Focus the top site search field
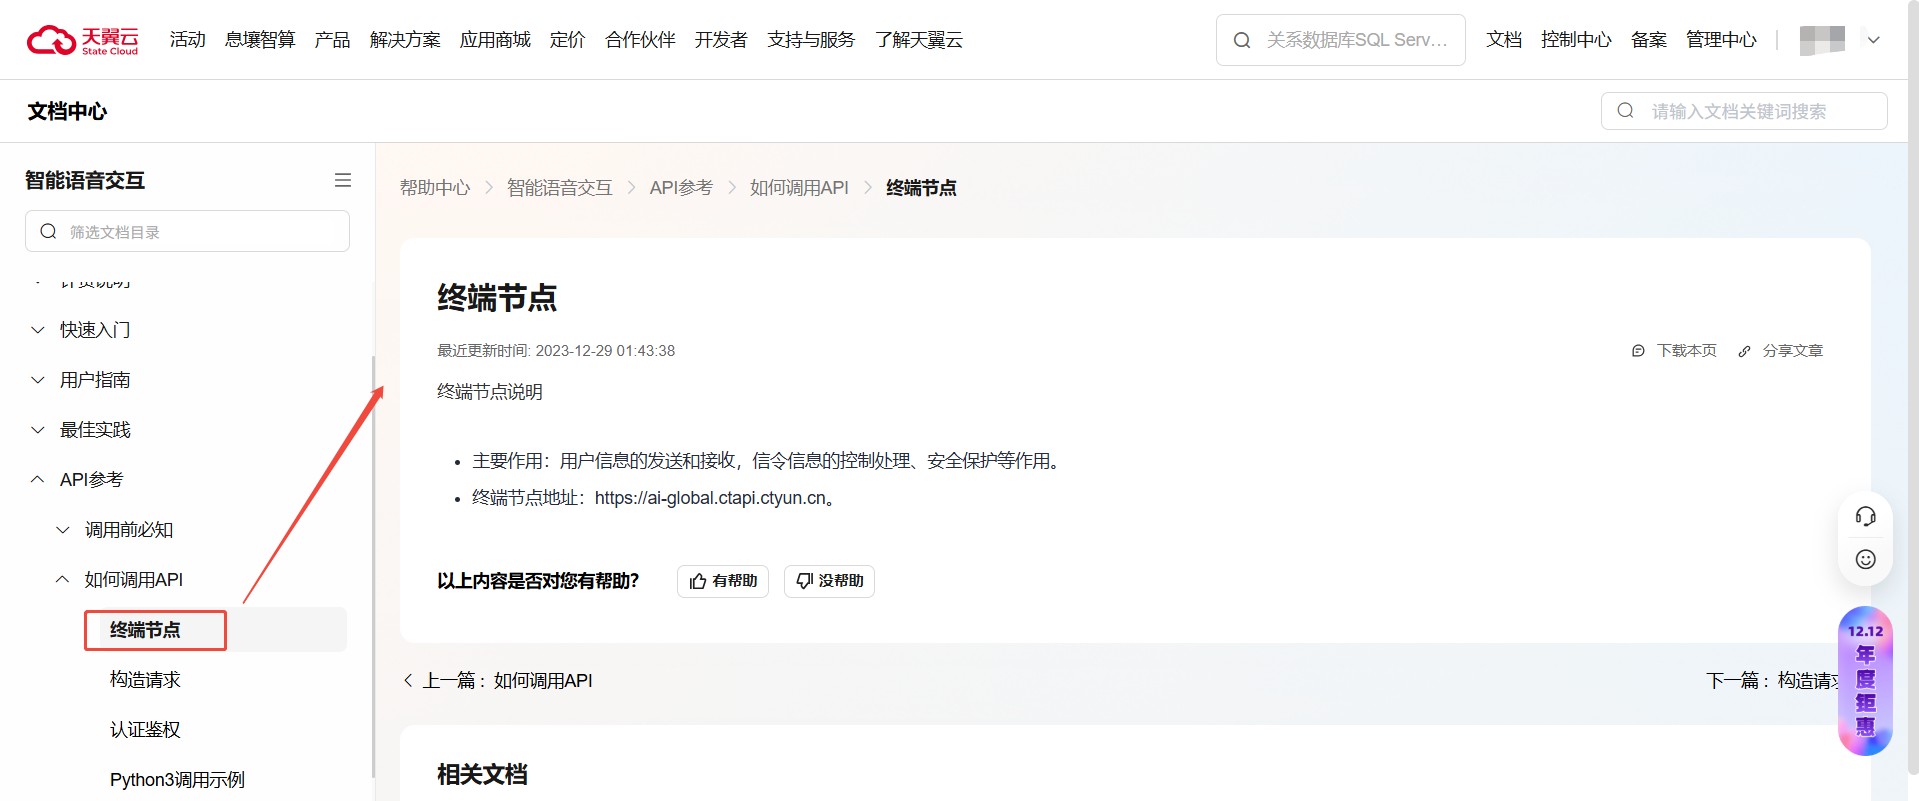 [x=1341, y=40]
